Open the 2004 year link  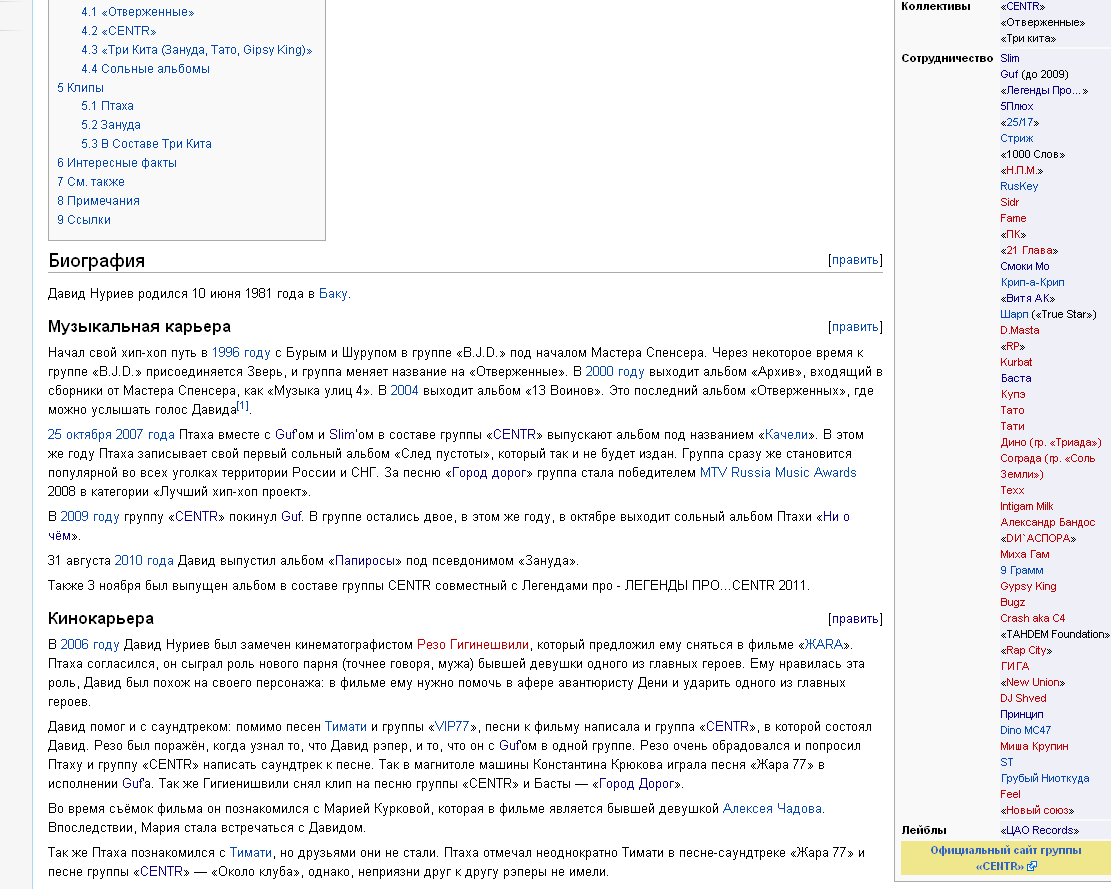tap(405, 391)
